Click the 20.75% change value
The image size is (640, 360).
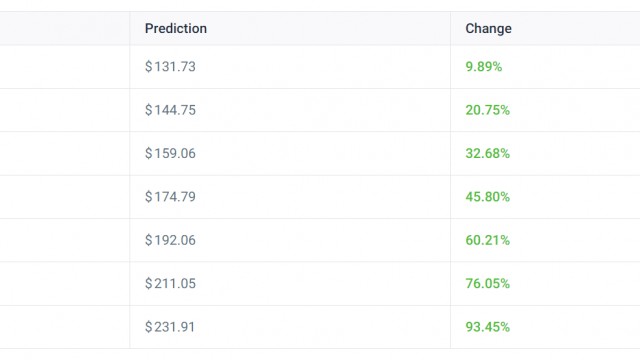pyautogui.click(x=487, y=110)
